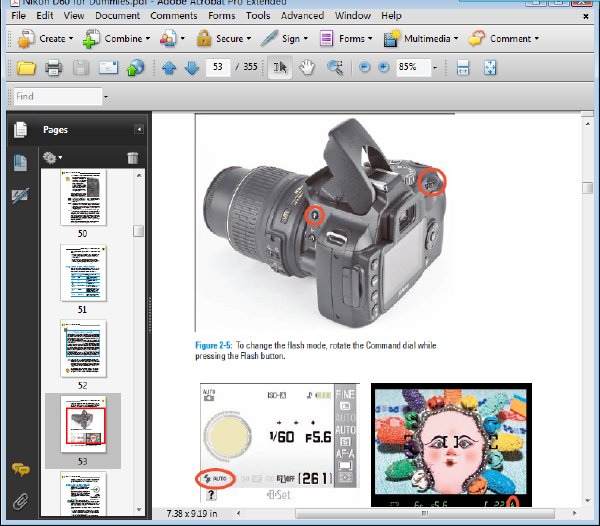Image resolution: width=600 pixels, height=526 pixels.
Task: Click the Zoom Out minus button
Action: tap(365, 67)
